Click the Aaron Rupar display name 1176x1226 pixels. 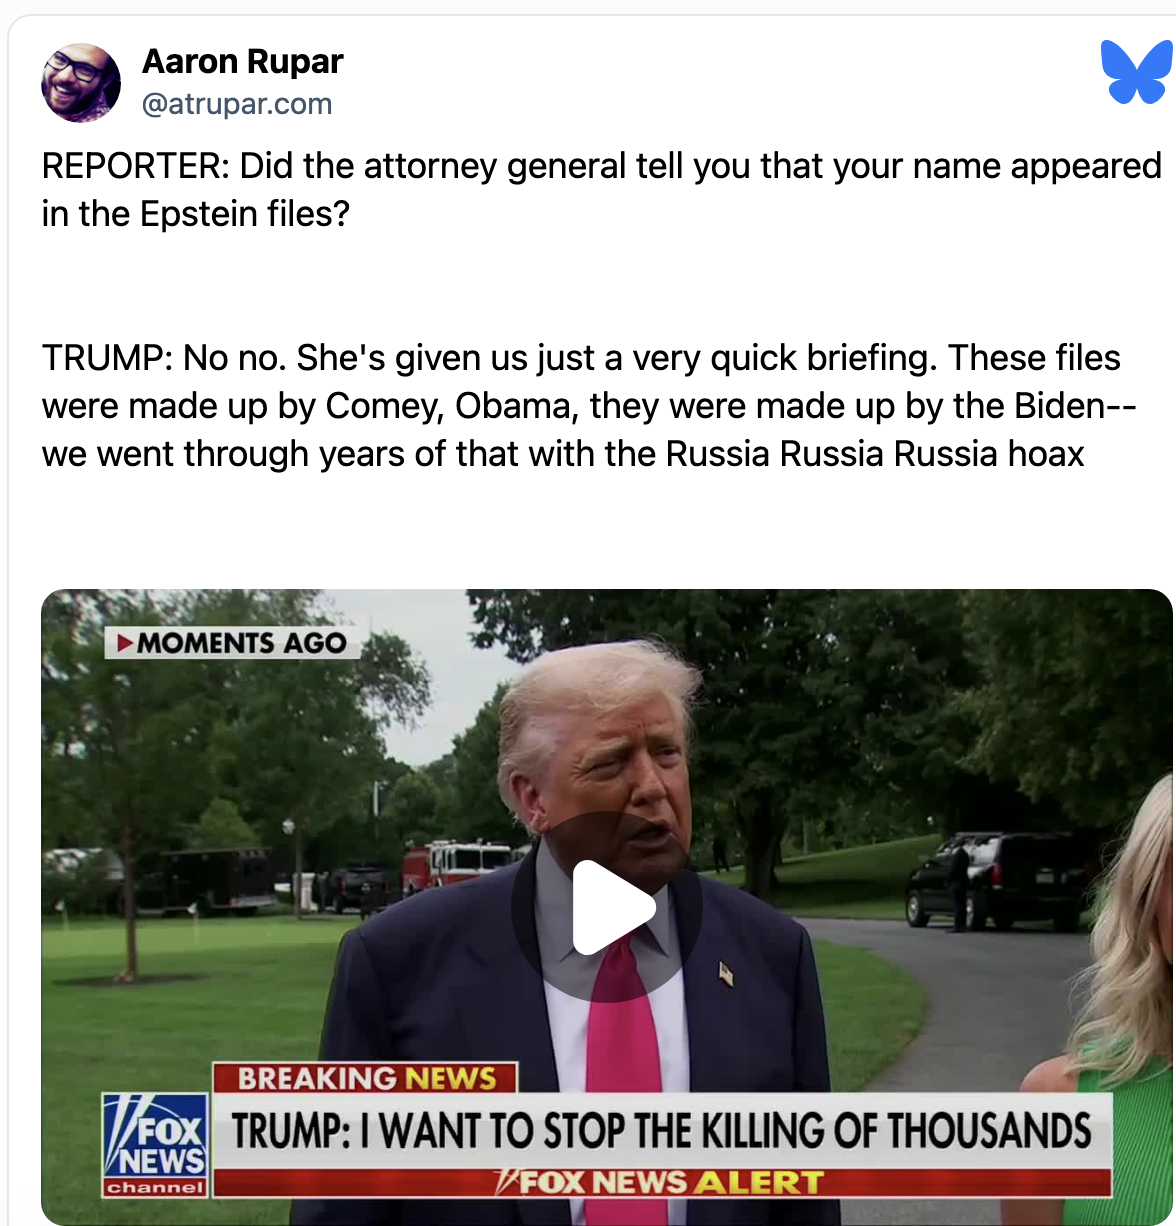coord(242,62)
